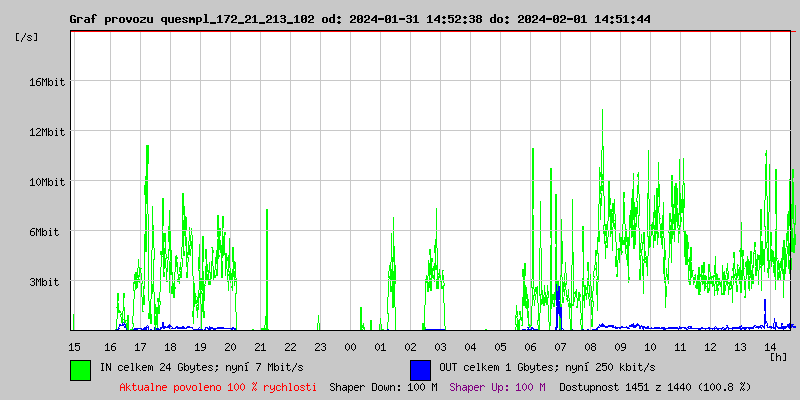The image size is (800, 400).
Task: Select hour 00 on the time axis
Action: coord(350,346)
